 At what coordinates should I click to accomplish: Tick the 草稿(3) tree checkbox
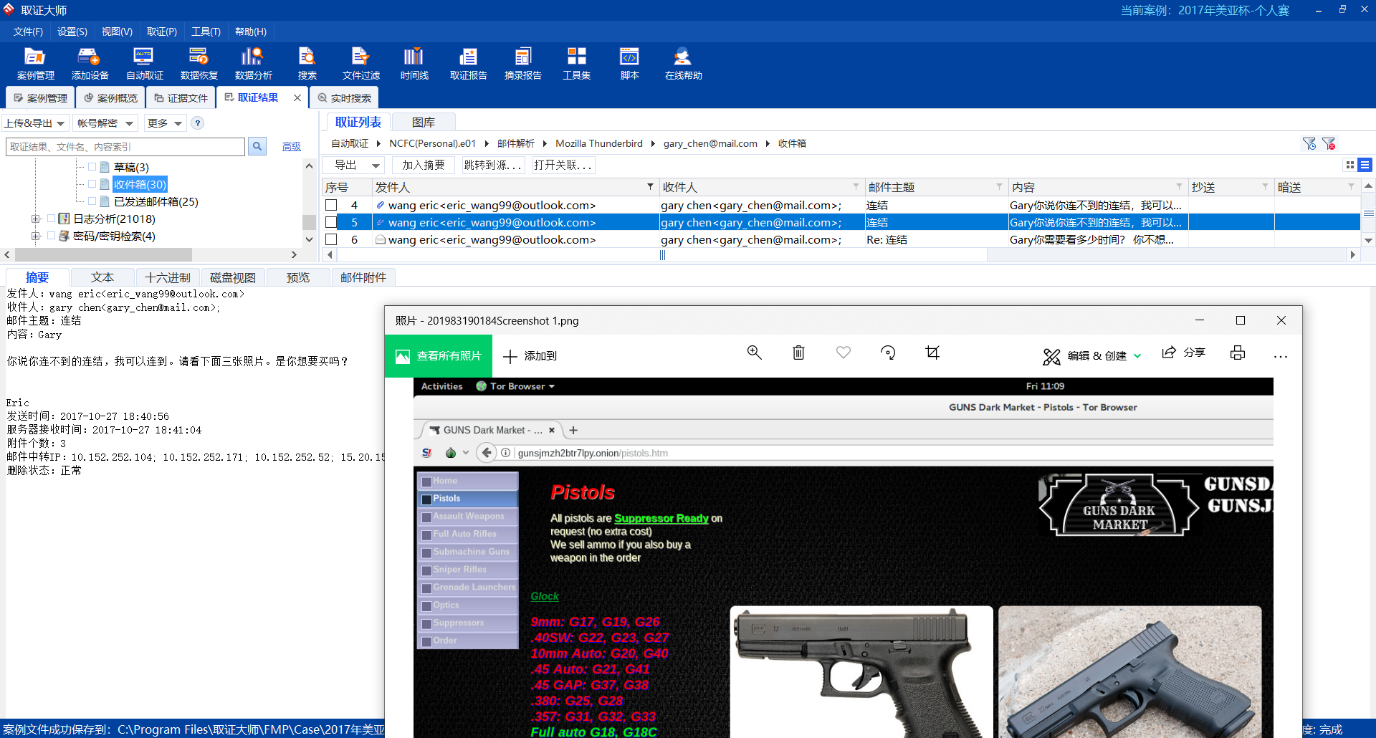(92, 167)
